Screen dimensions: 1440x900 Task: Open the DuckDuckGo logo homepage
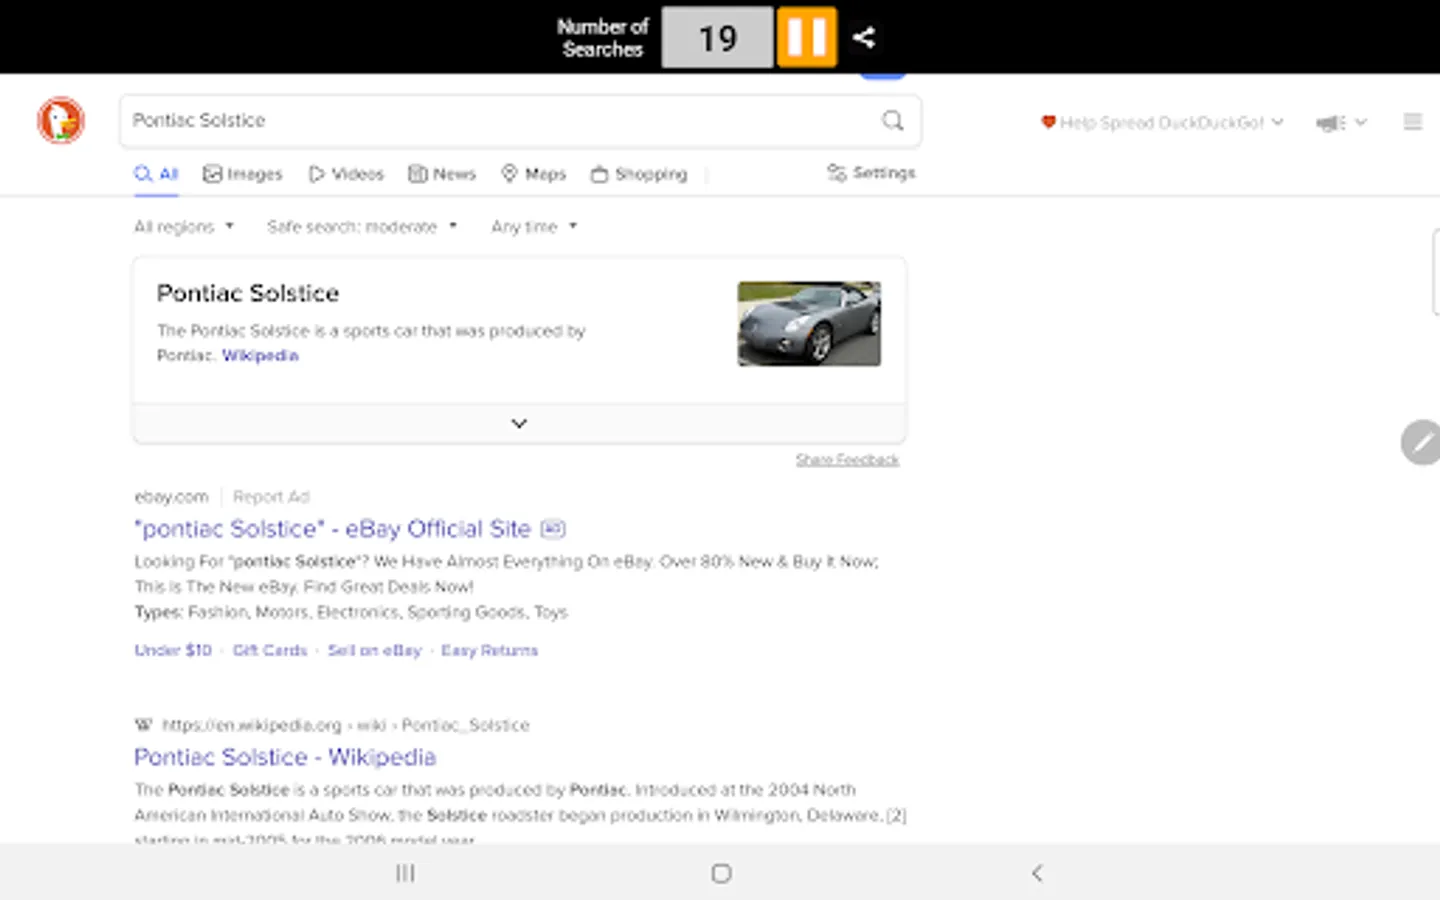pyautogui.click(x=61, y=120)
